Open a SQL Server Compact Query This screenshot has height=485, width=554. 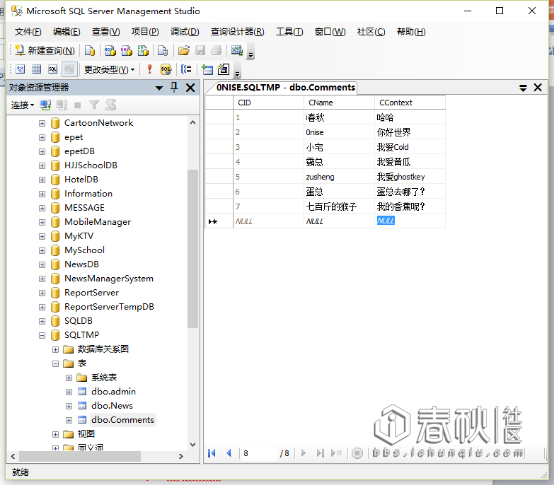[x=163, y=51]
